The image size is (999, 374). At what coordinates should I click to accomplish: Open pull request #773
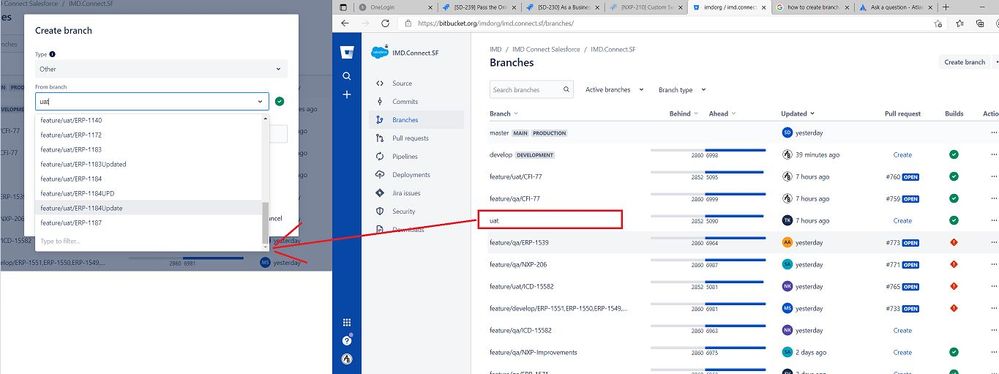point(902,243)
